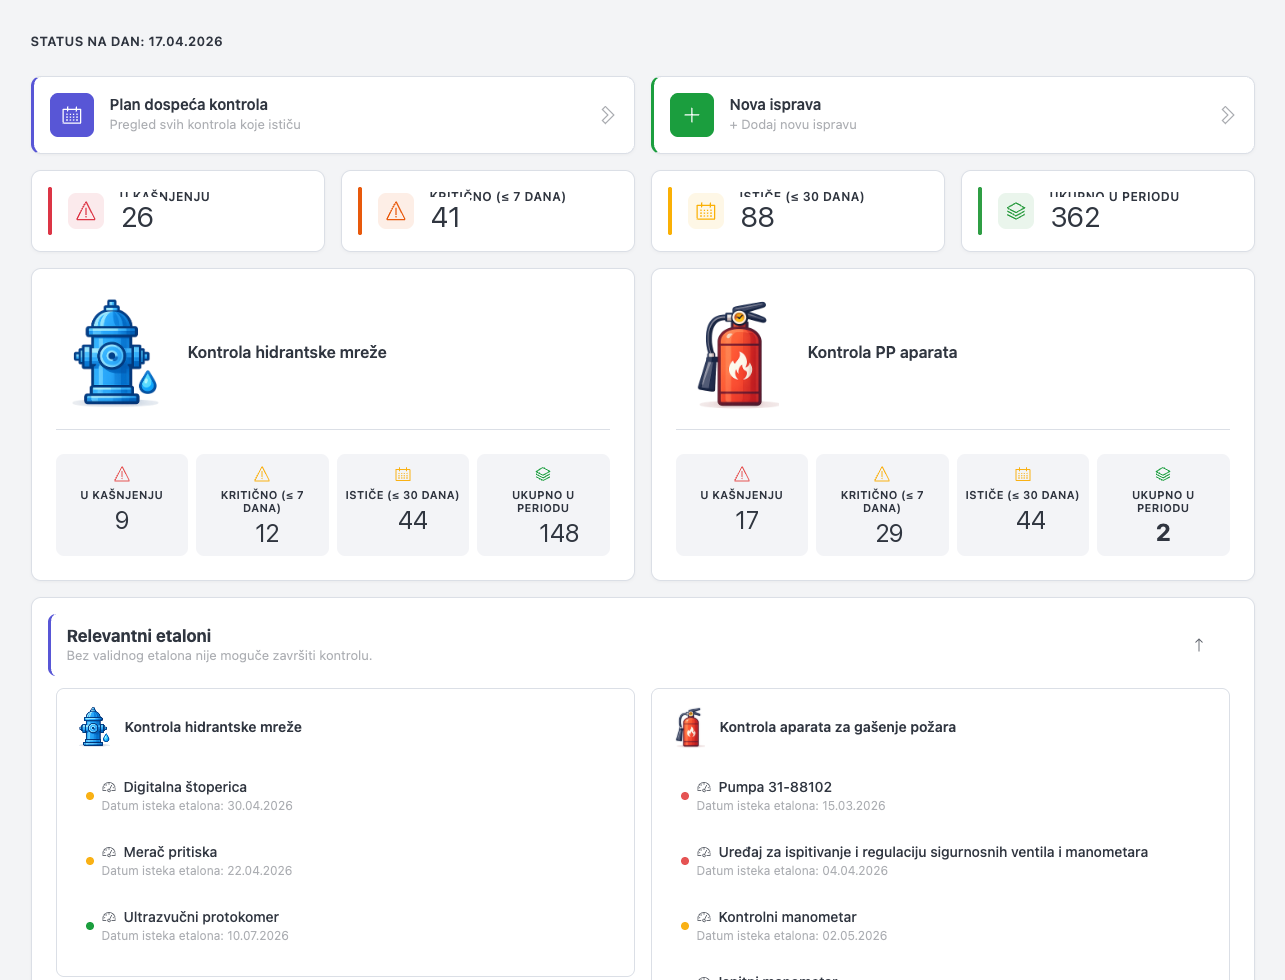Click the extinguisher icon beside Kontrola aparata za gašenje požara
1285x980 pixels.
click(x=690, y=727)
